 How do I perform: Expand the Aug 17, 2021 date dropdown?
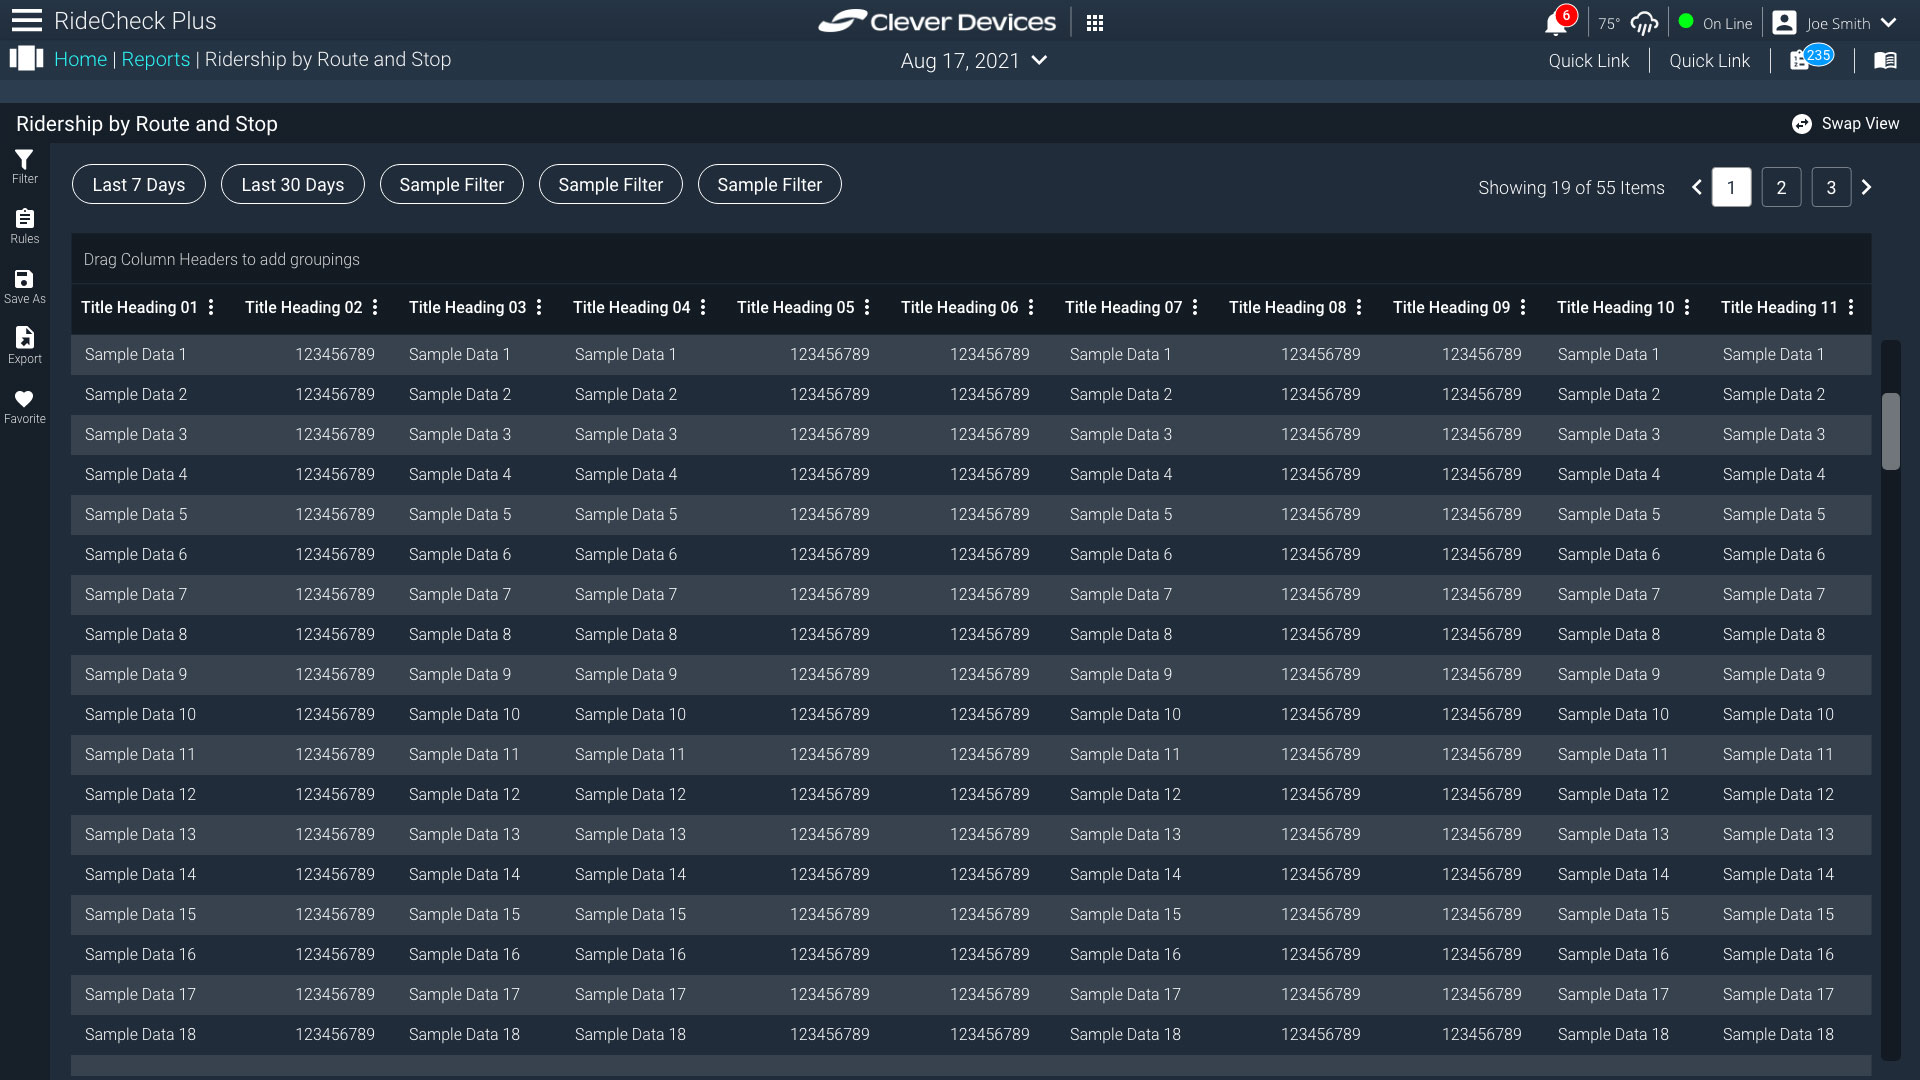coord(1040,60)
